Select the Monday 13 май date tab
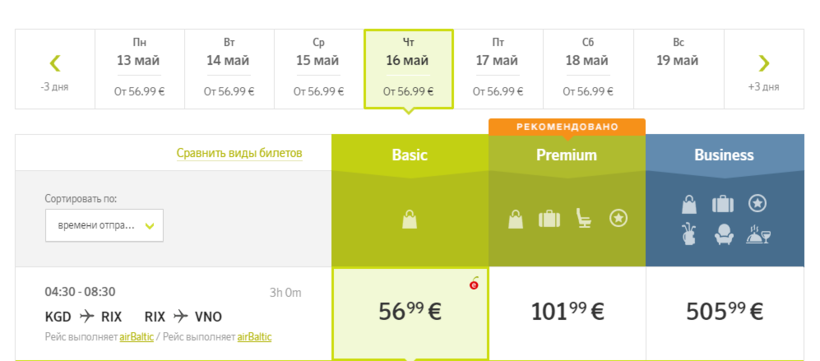This screenshot has height=361, width=820. coord(140,69)
